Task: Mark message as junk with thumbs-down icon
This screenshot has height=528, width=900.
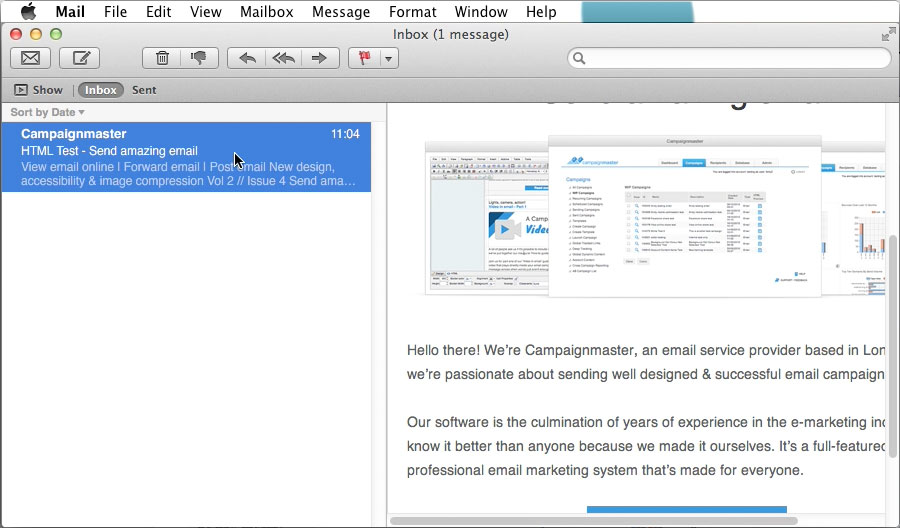Action: pyautogui.click(x=199, y=58)
